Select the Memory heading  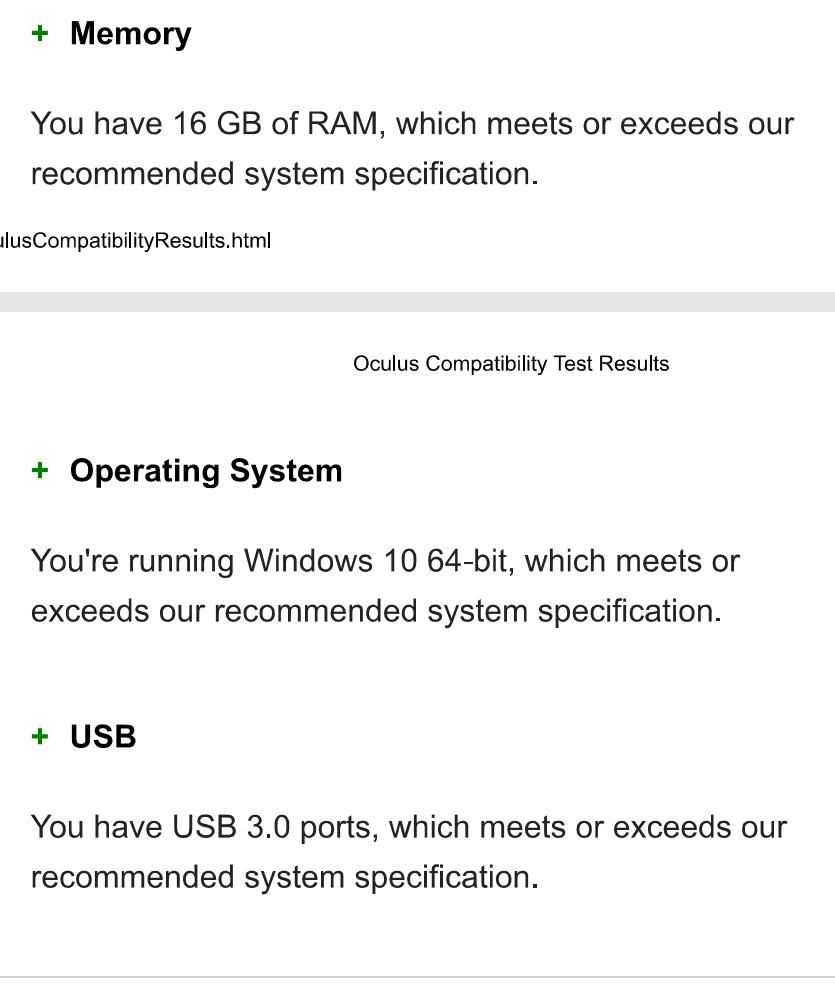click(130, 34)
